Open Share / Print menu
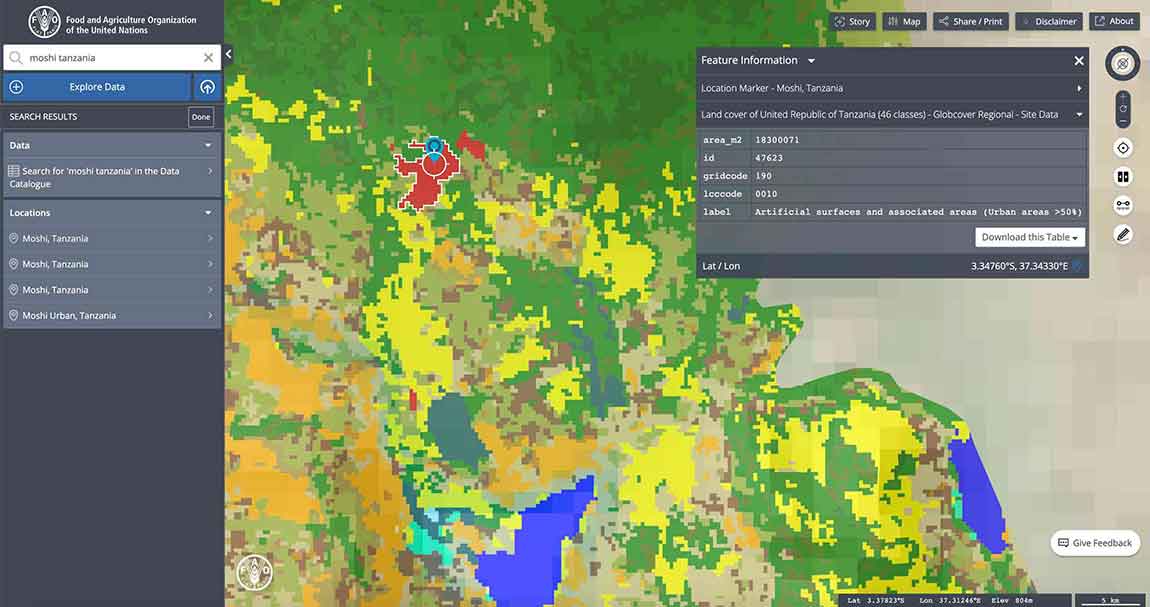 click(x=970, y=21)
